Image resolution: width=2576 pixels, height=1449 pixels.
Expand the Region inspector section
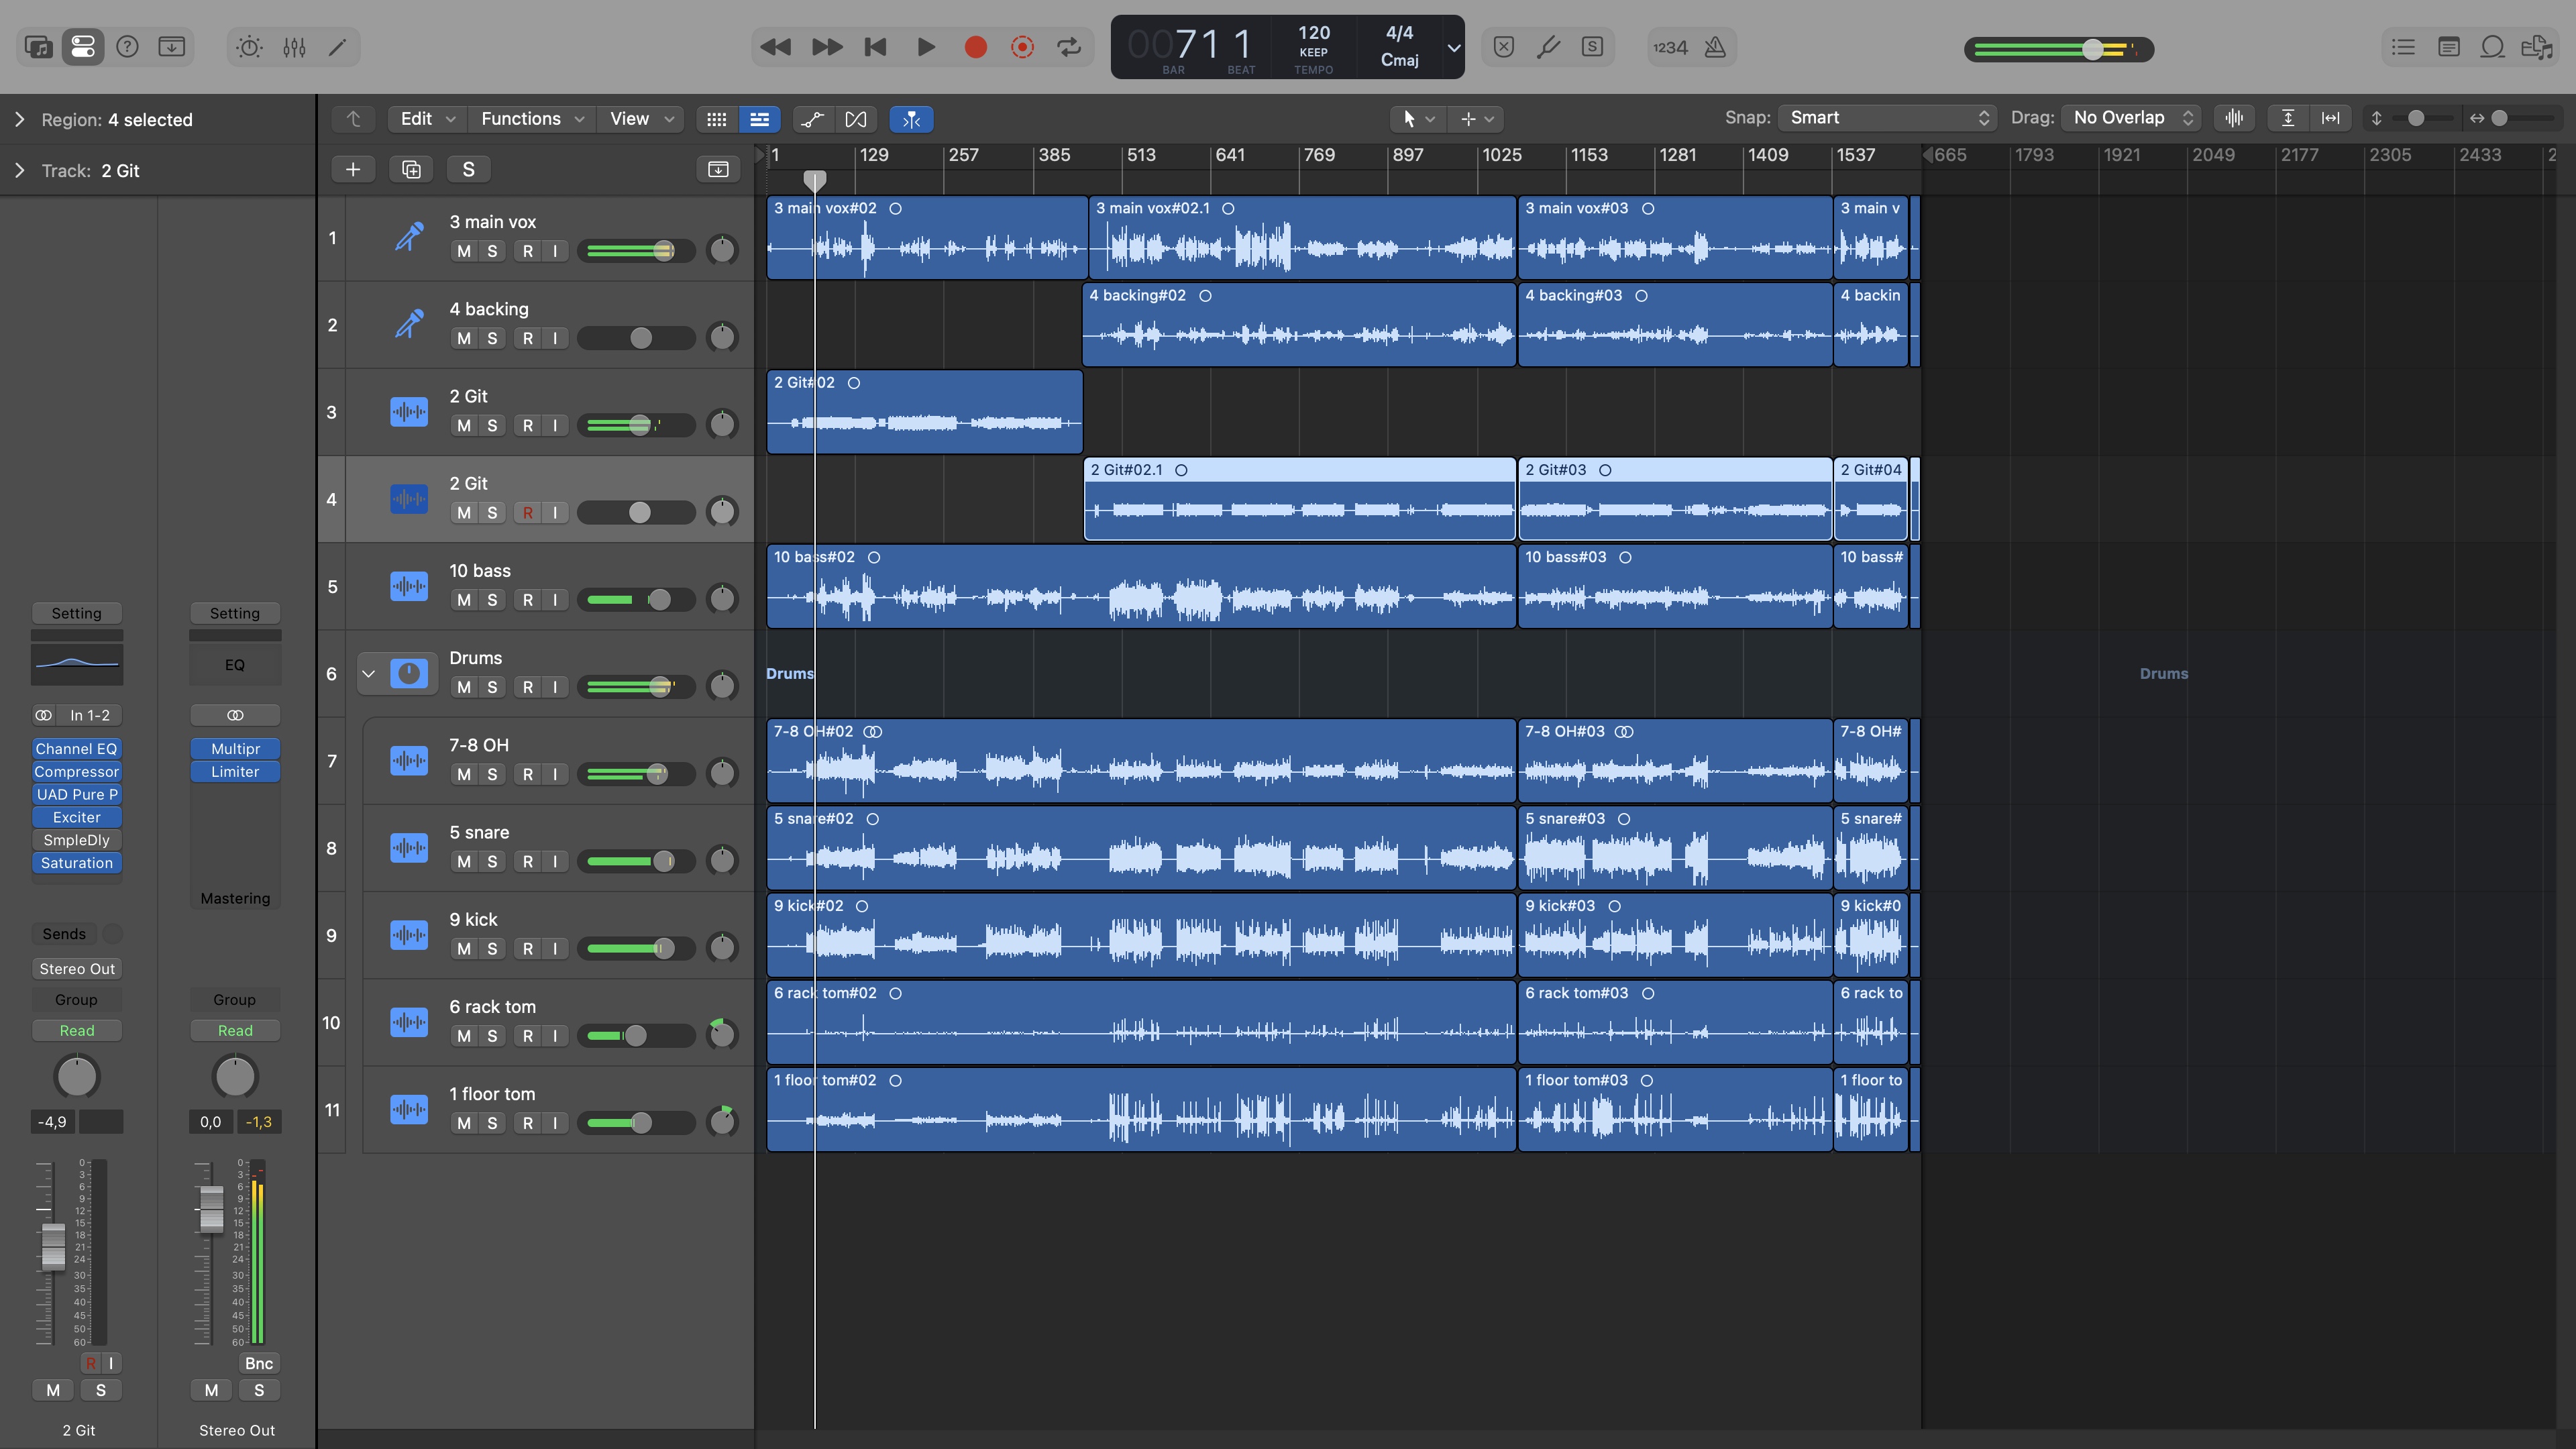19,119
